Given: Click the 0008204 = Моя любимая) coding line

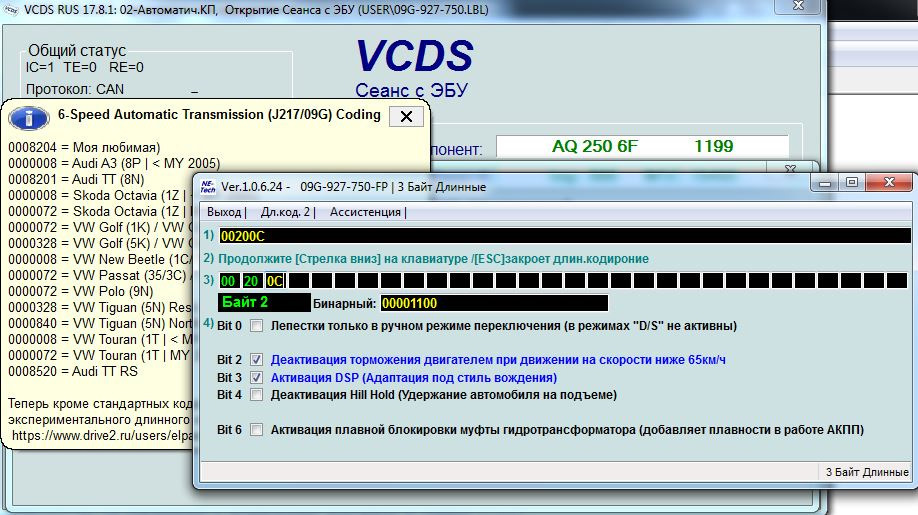Looking at the screenshot, I should coord(84,147).
